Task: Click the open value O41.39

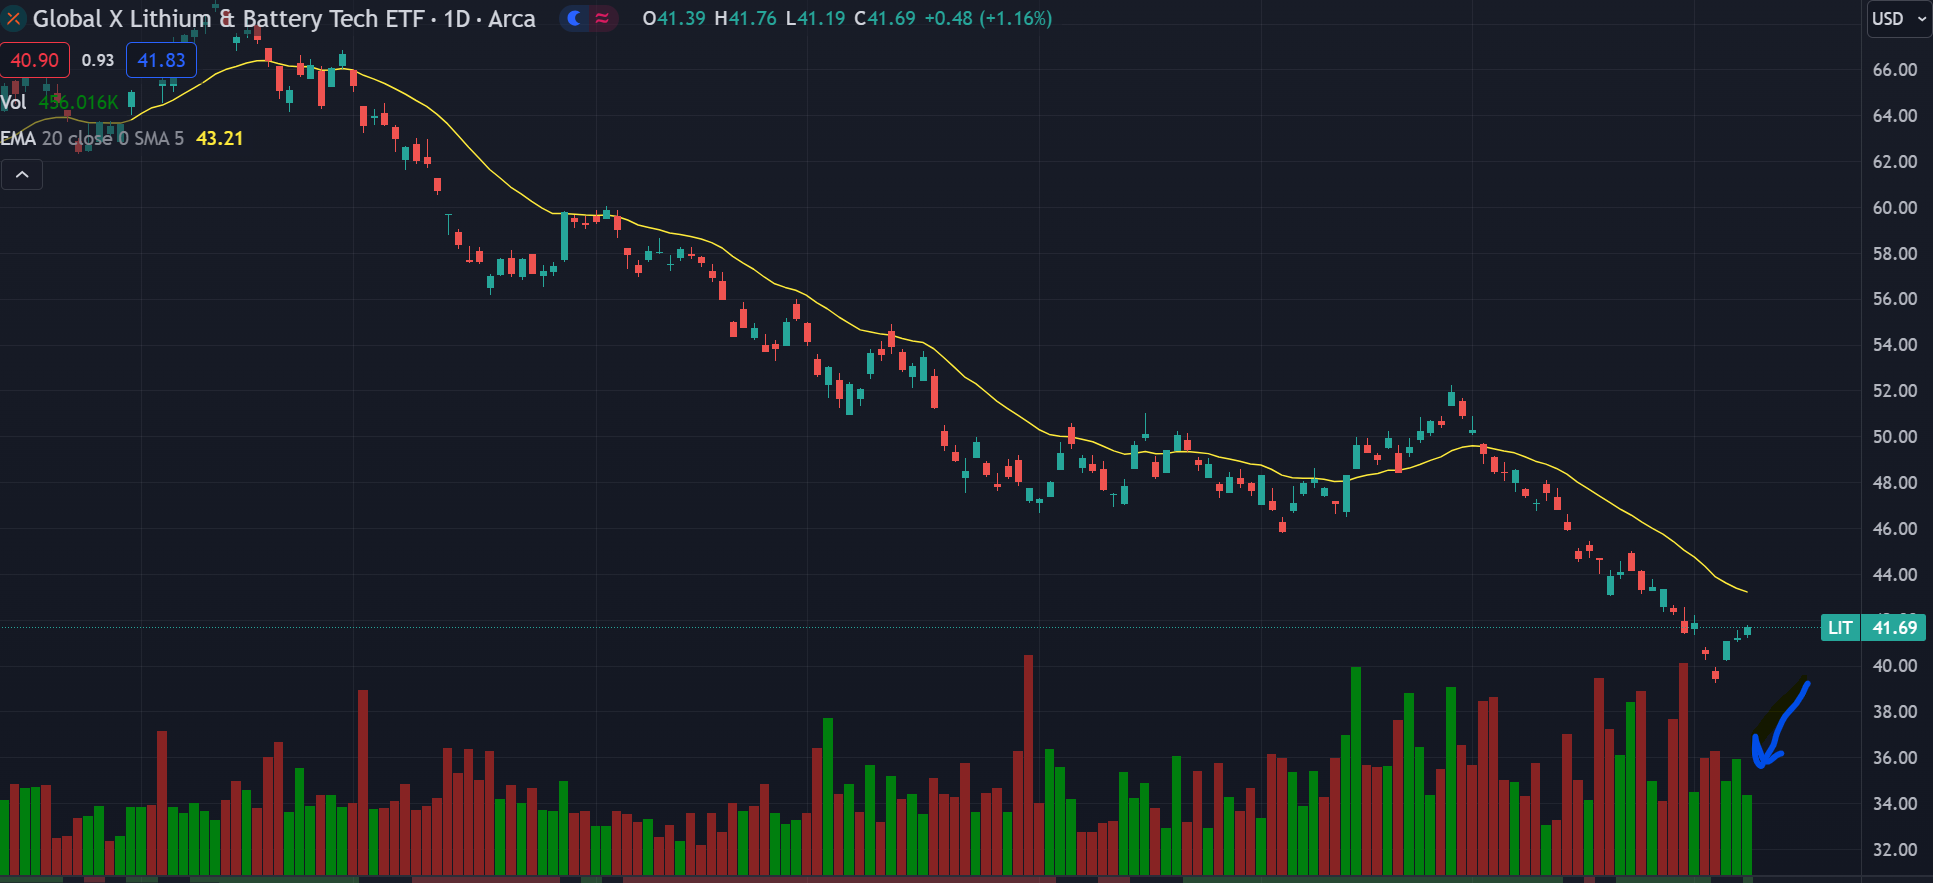Action: 674,18
